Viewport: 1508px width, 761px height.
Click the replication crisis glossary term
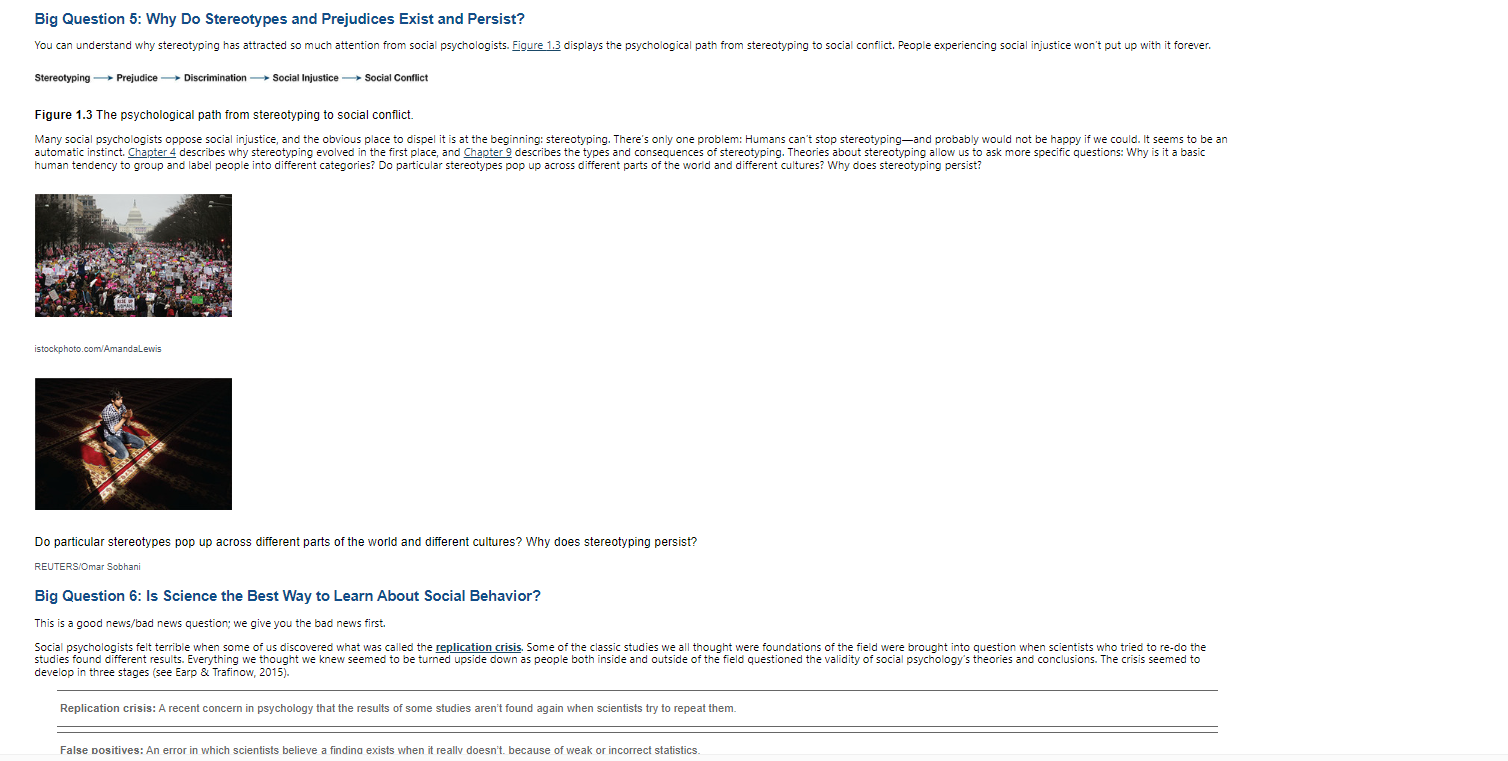(479, 647)
